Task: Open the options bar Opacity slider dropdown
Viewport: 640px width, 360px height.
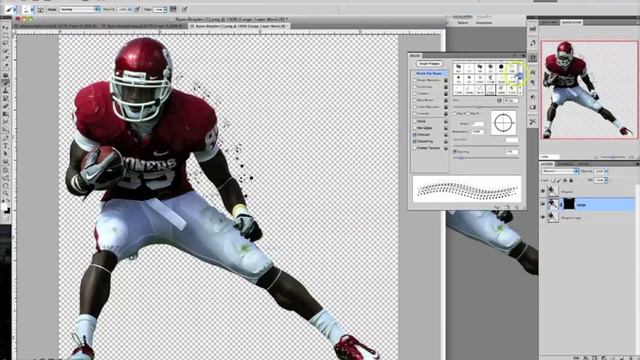Action: coord(130,9)
